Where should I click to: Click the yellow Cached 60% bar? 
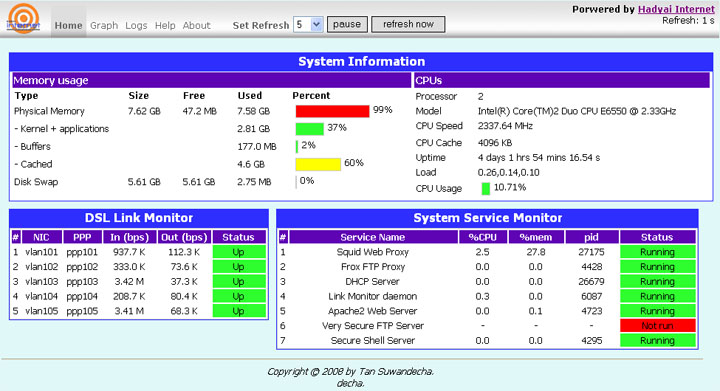point(318,164)
